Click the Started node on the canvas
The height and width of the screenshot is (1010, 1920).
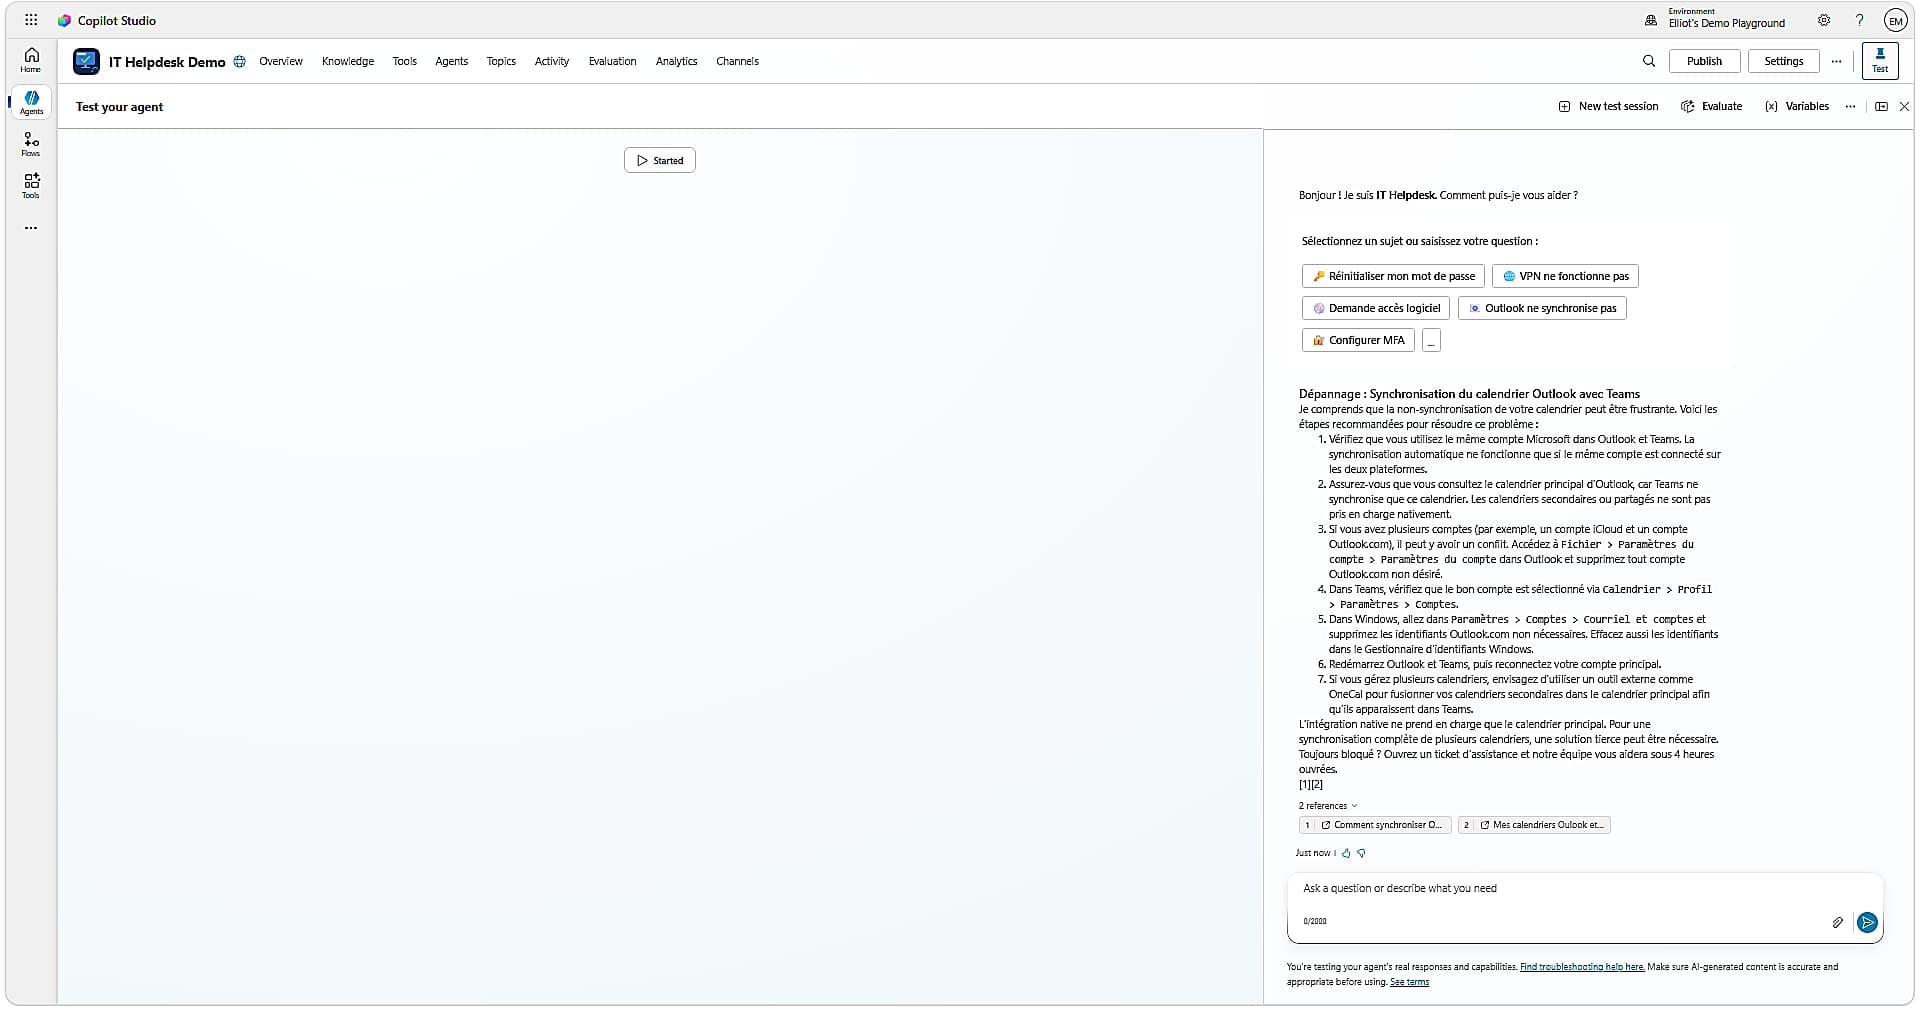(660, 160)
